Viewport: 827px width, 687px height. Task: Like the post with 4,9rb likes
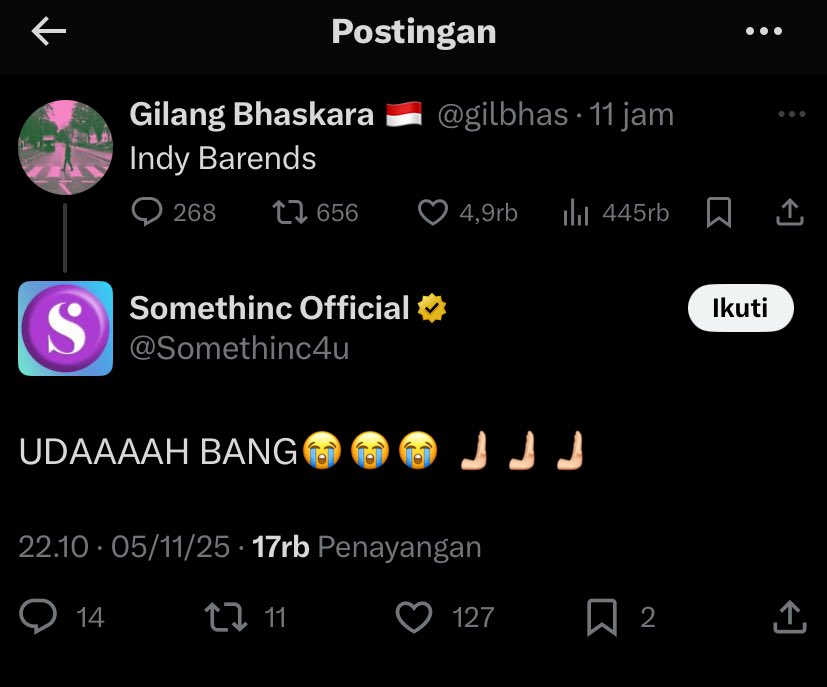pos(432,212)
